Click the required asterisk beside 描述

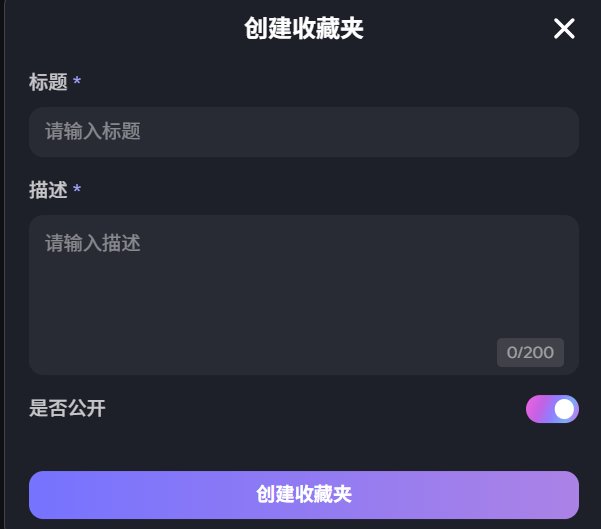77,190
